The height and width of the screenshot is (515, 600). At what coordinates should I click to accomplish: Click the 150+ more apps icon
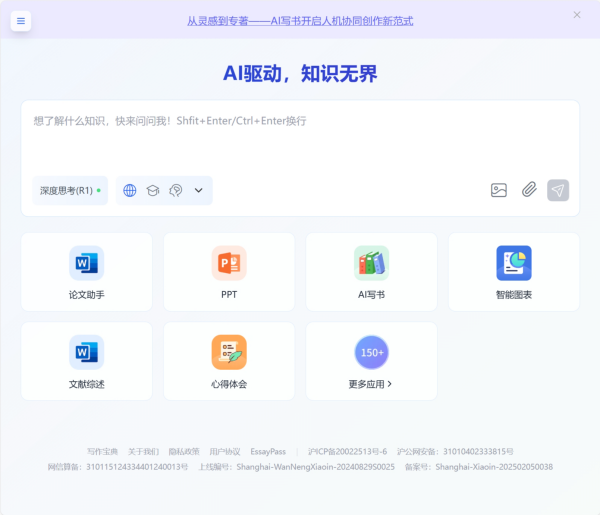click(371, 352)
